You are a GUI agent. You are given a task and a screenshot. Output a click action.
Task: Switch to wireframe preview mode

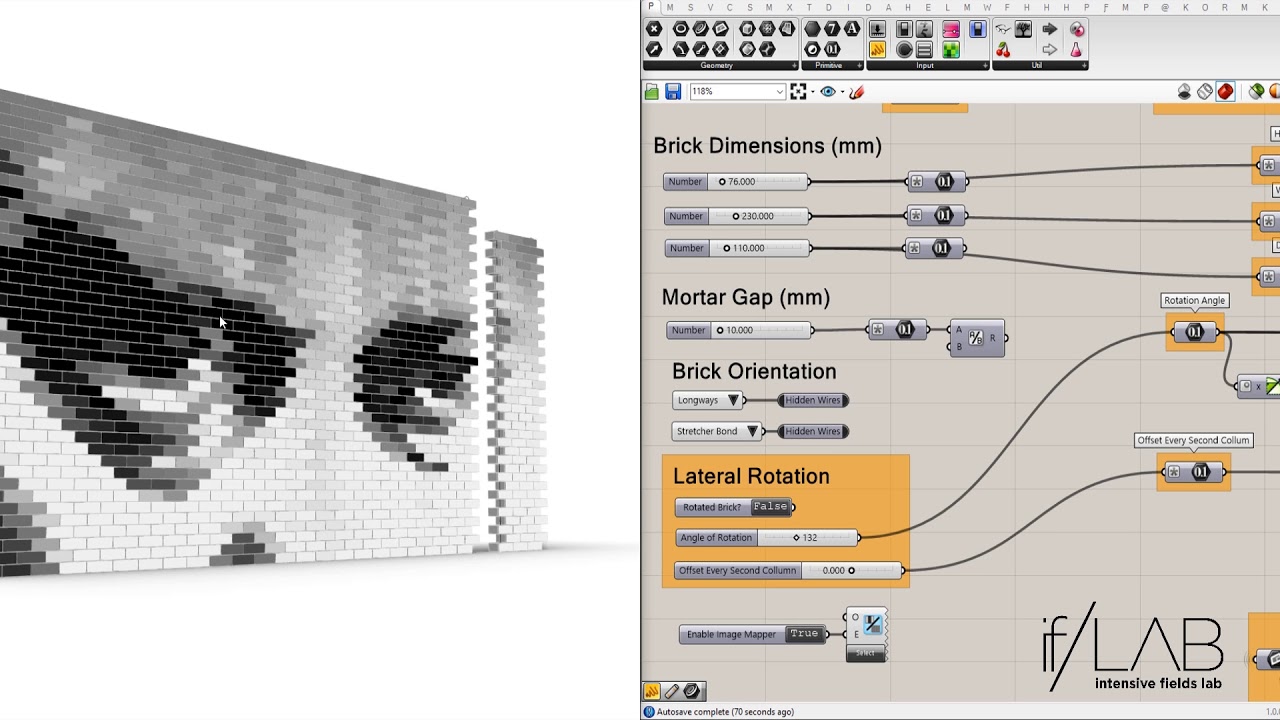tap(1205, 92)
